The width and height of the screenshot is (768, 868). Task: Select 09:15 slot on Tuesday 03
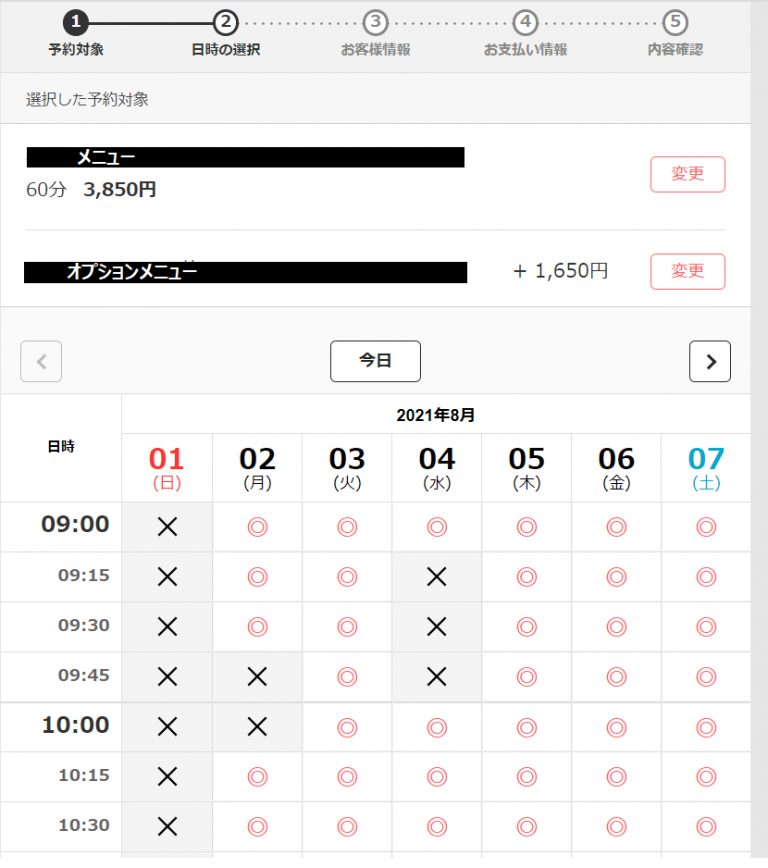point(347,577)
